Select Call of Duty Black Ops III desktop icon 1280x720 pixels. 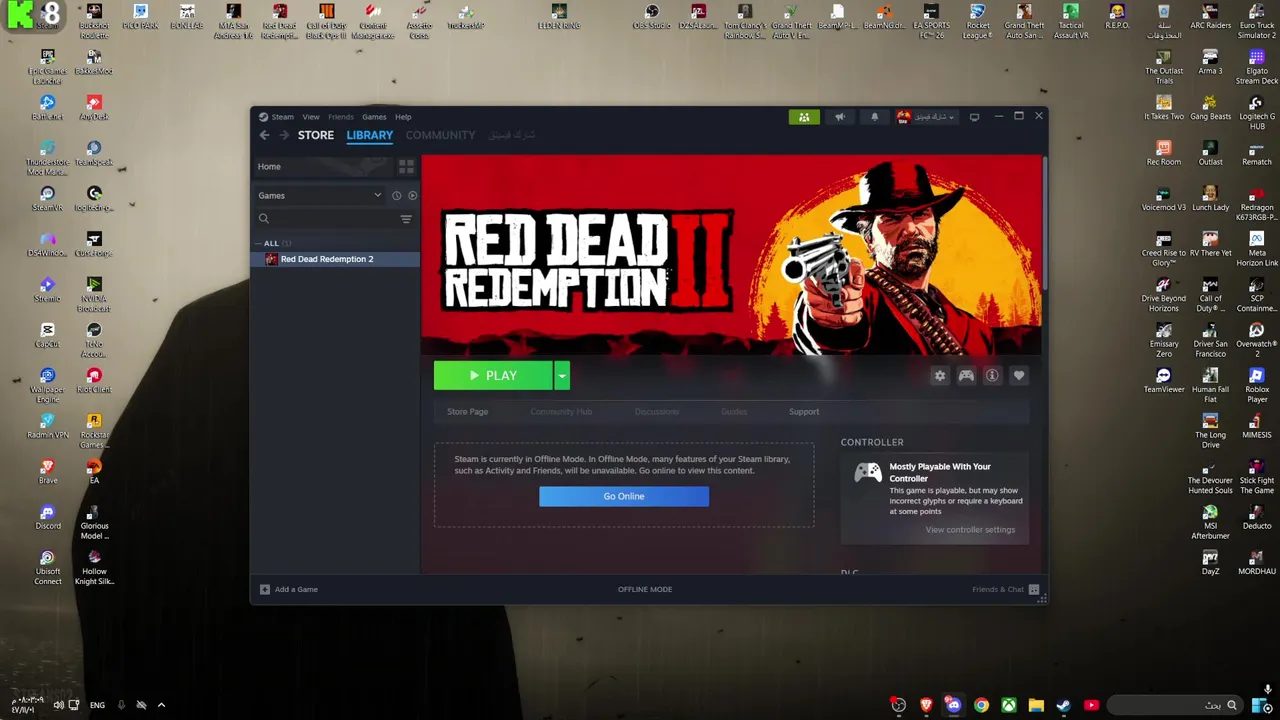click(326, 22)
